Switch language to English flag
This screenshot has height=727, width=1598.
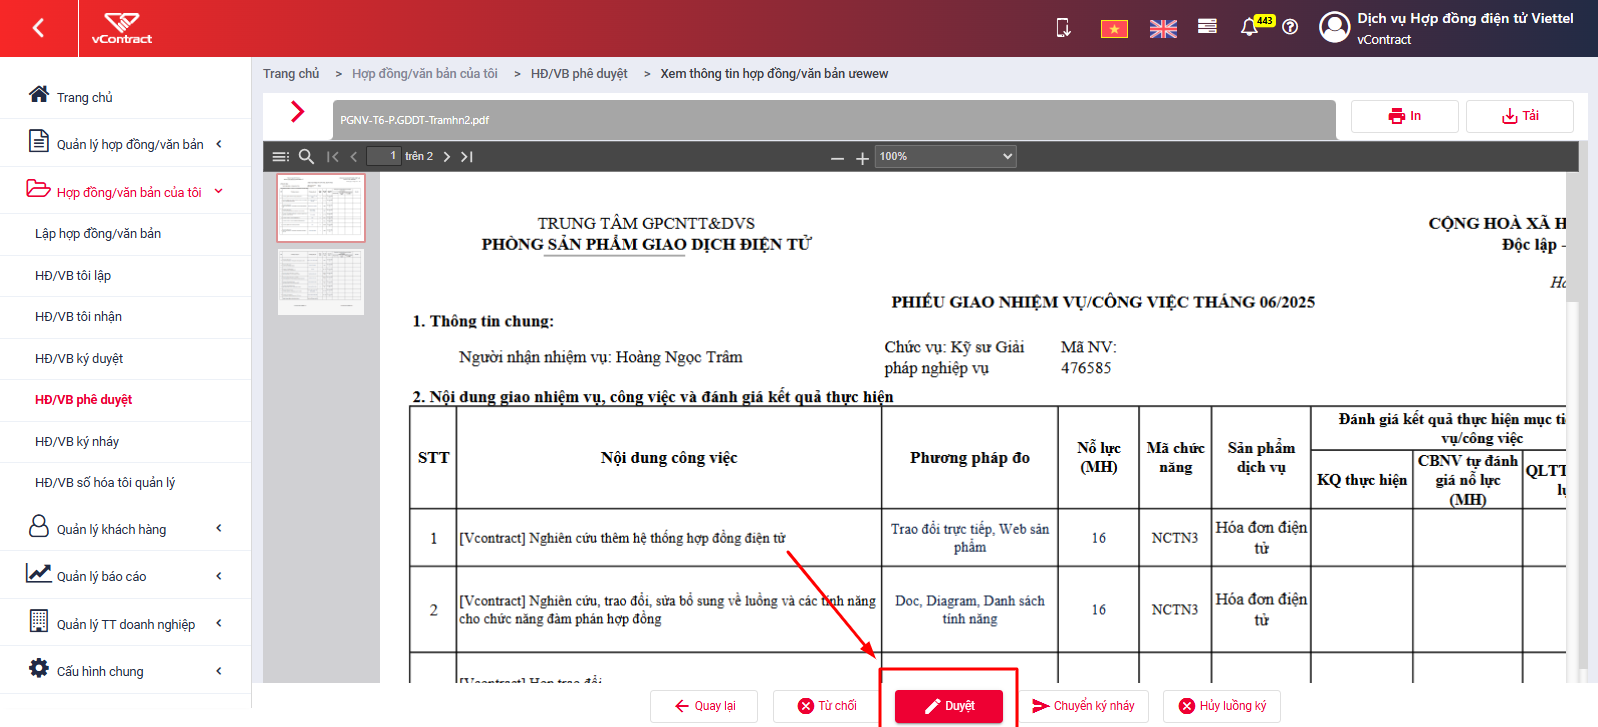tap(1163, 29)
